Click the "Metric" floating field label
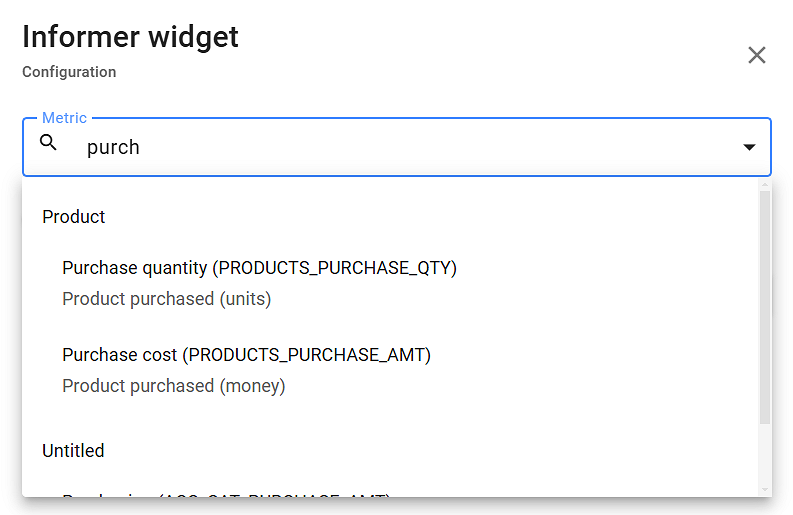Viewport: 793px width, 515px height. [x=64, y=118]
